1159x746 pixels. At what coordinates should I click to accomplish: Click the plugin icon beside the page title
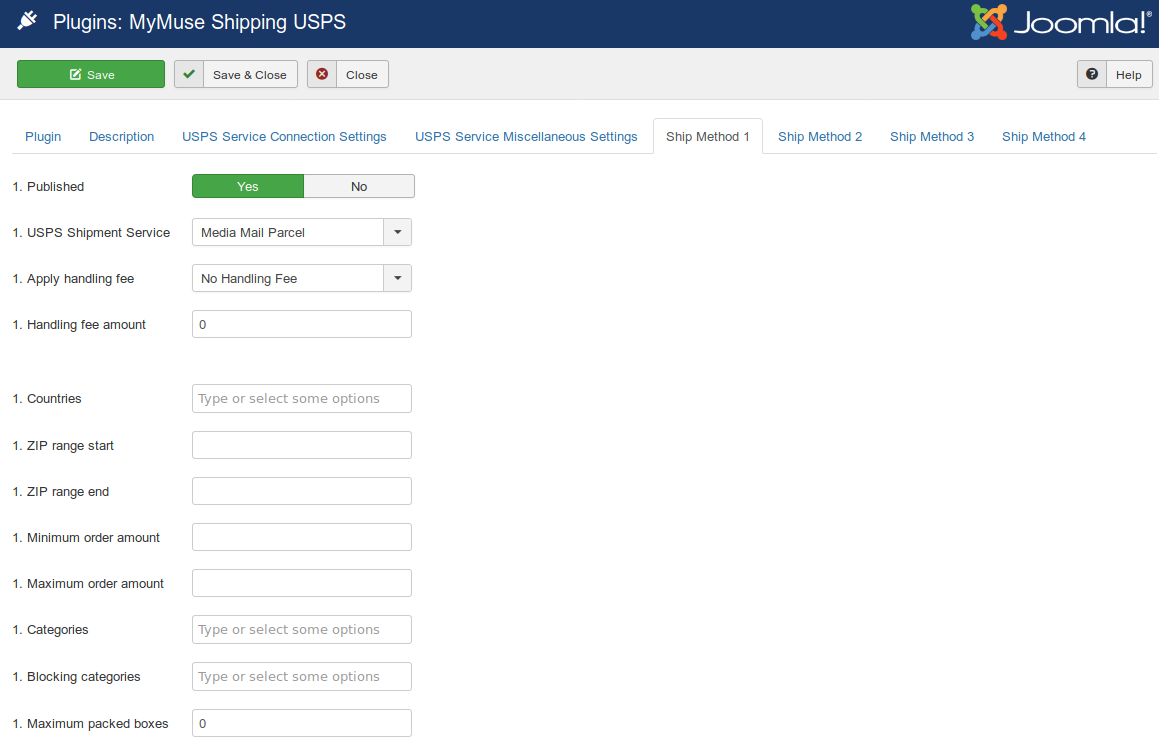point(27,18)
